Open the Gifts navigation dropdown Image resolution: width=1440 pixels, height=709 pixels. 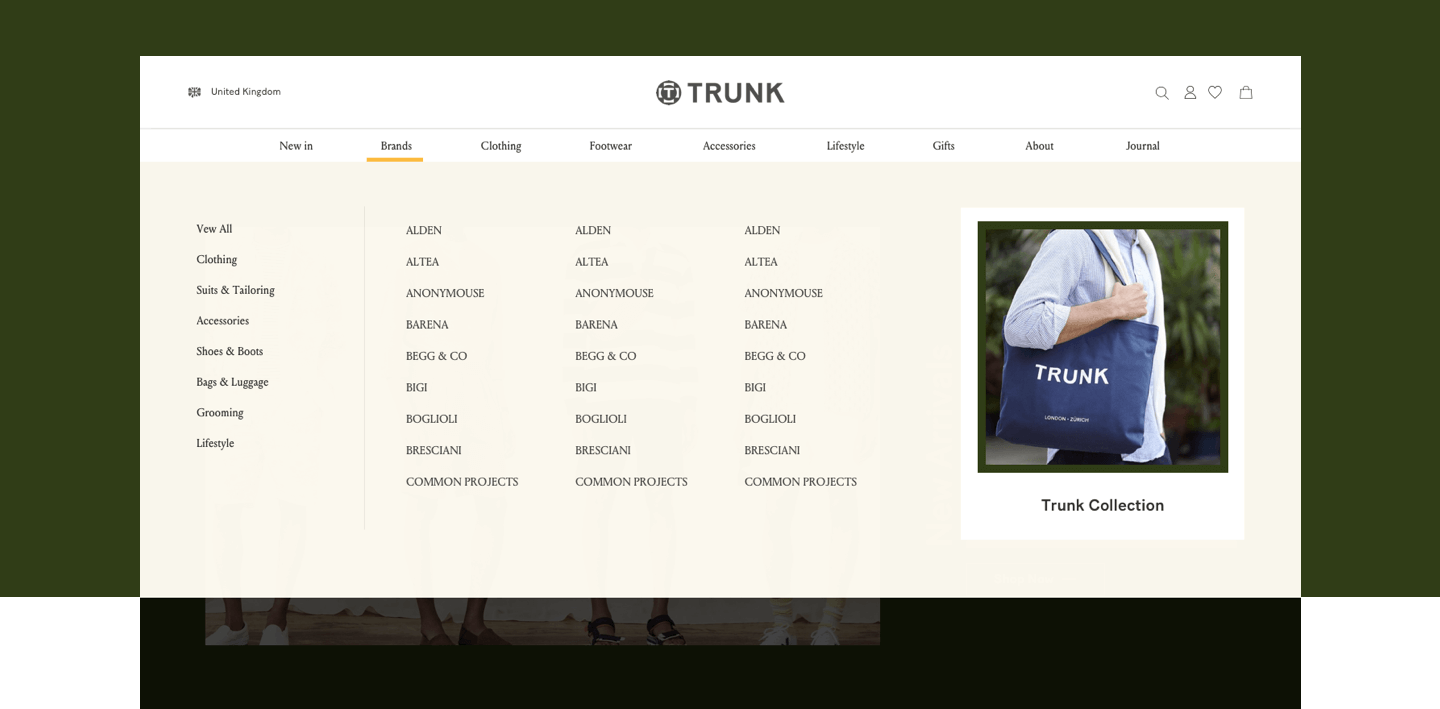pyautogui.click(x=943, y=145)
